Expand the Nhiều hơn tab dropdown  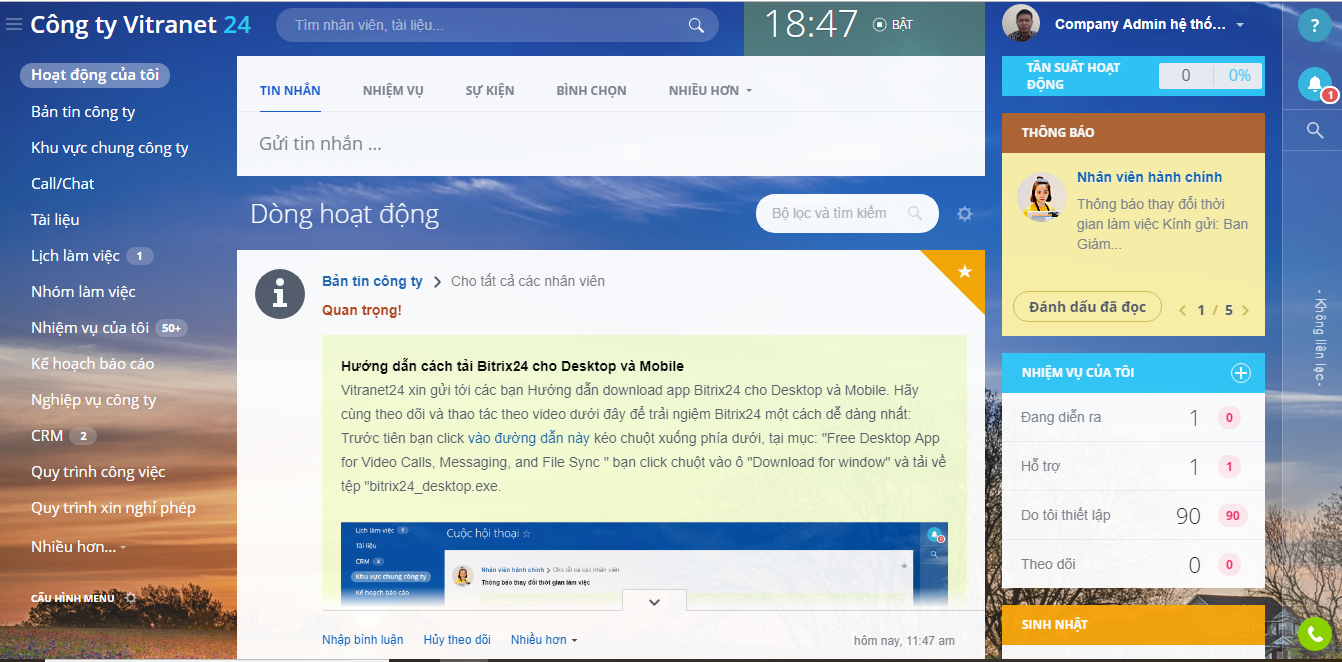(710, 90)
